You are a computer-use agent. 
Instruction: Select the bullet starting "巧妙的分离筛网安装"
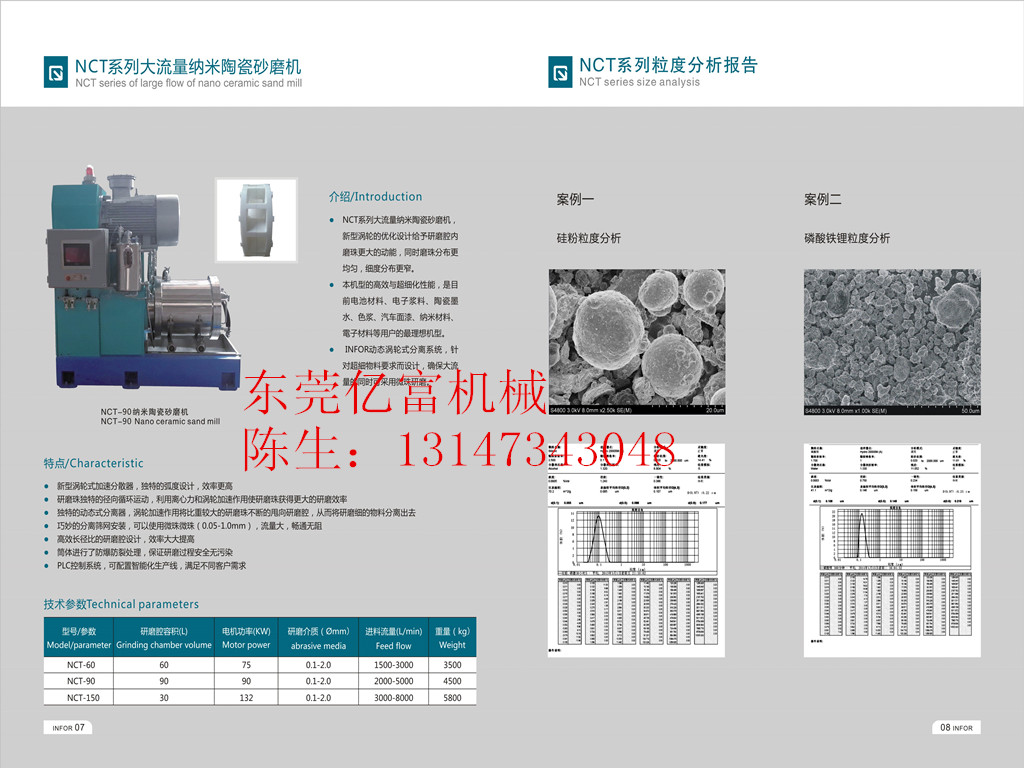click(x=189, y=526)
